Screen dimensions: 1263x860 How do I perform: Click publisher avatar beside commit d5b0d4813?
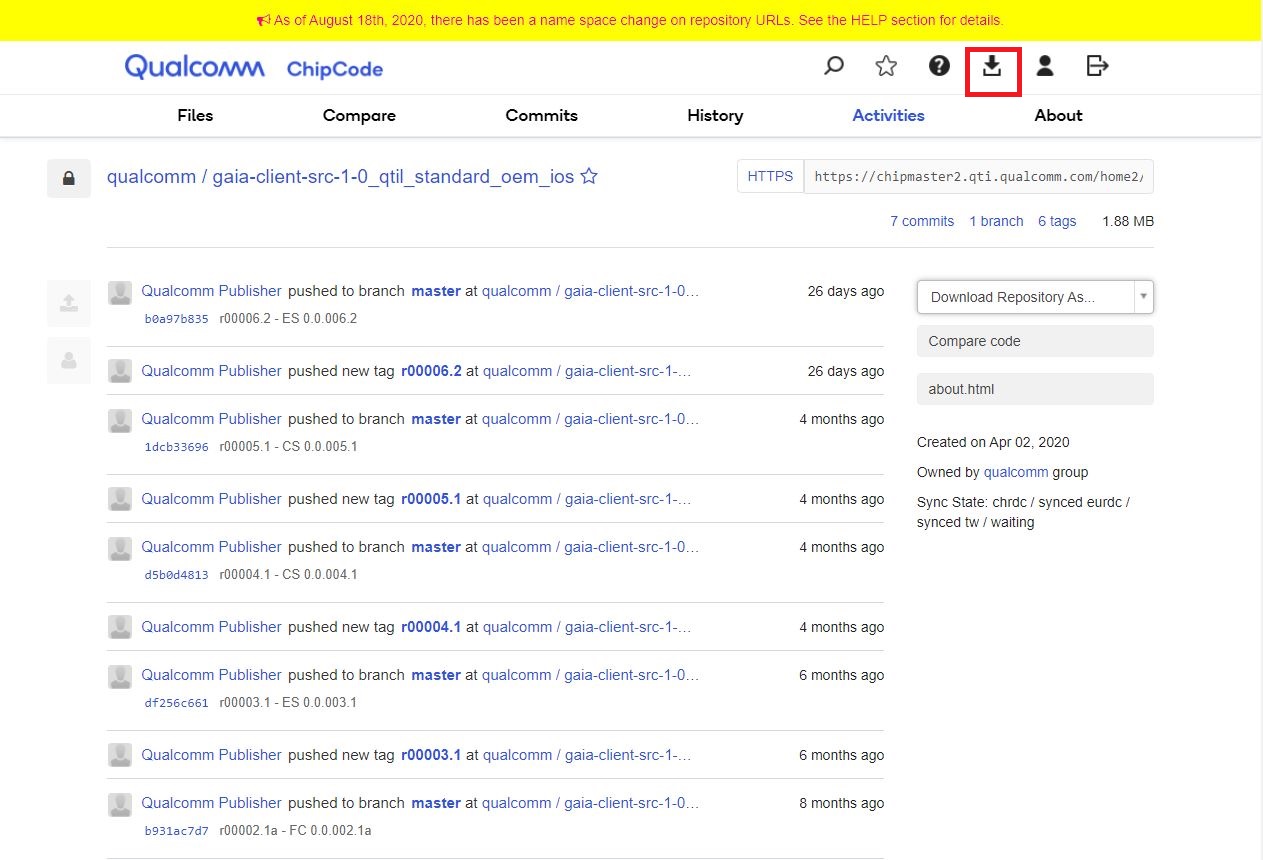click(120, 548)
